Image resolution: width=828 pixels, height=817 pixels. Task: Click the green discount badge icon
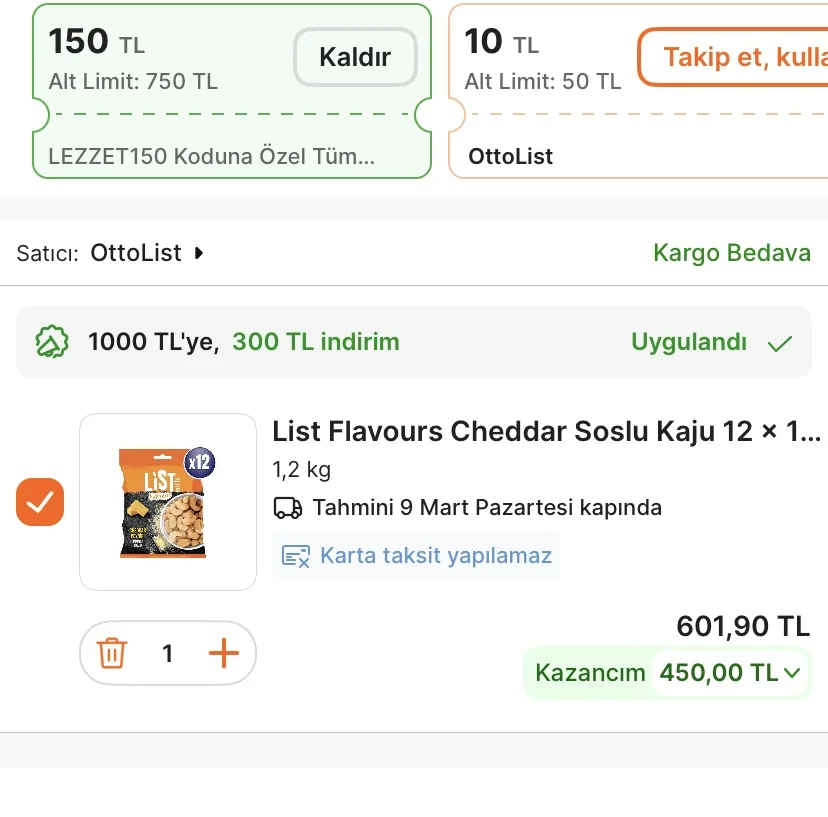point(52,343)
